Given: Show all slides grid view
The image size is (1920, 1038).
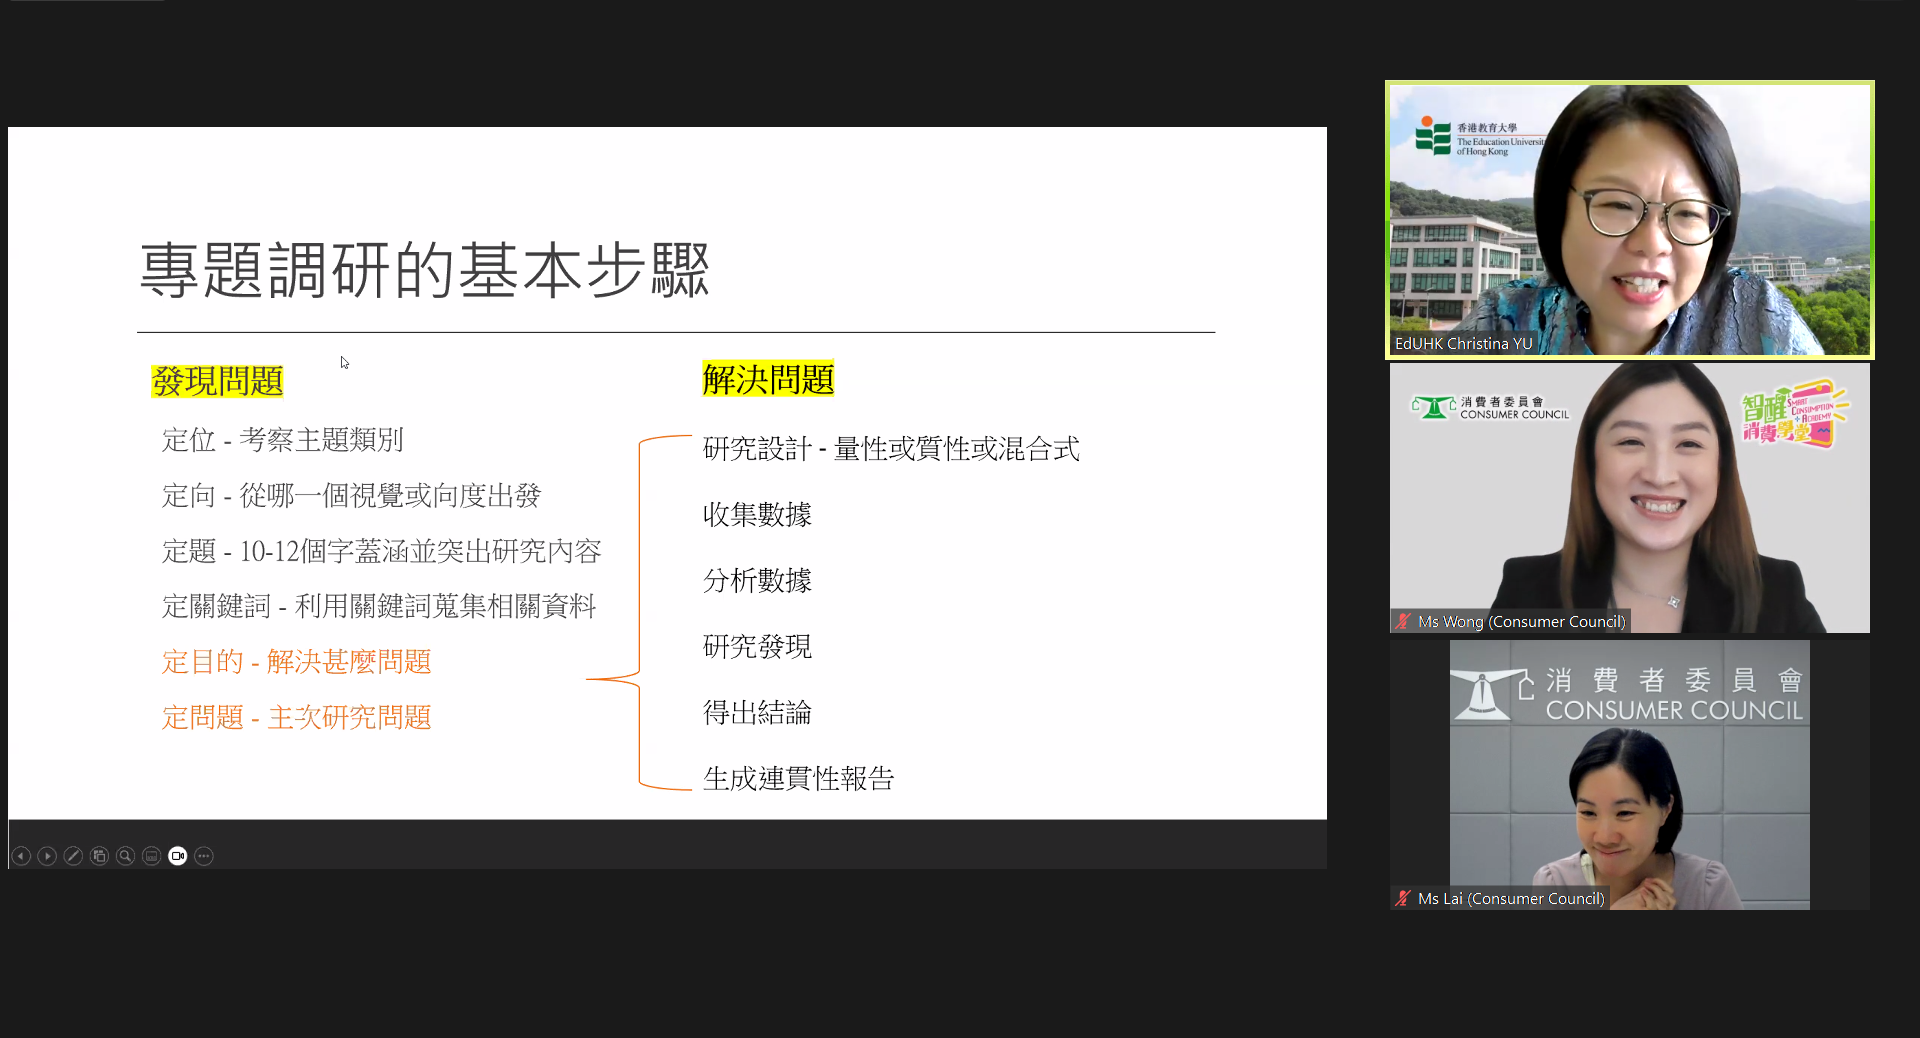Looking at the screenshot, I should [99, 856].
